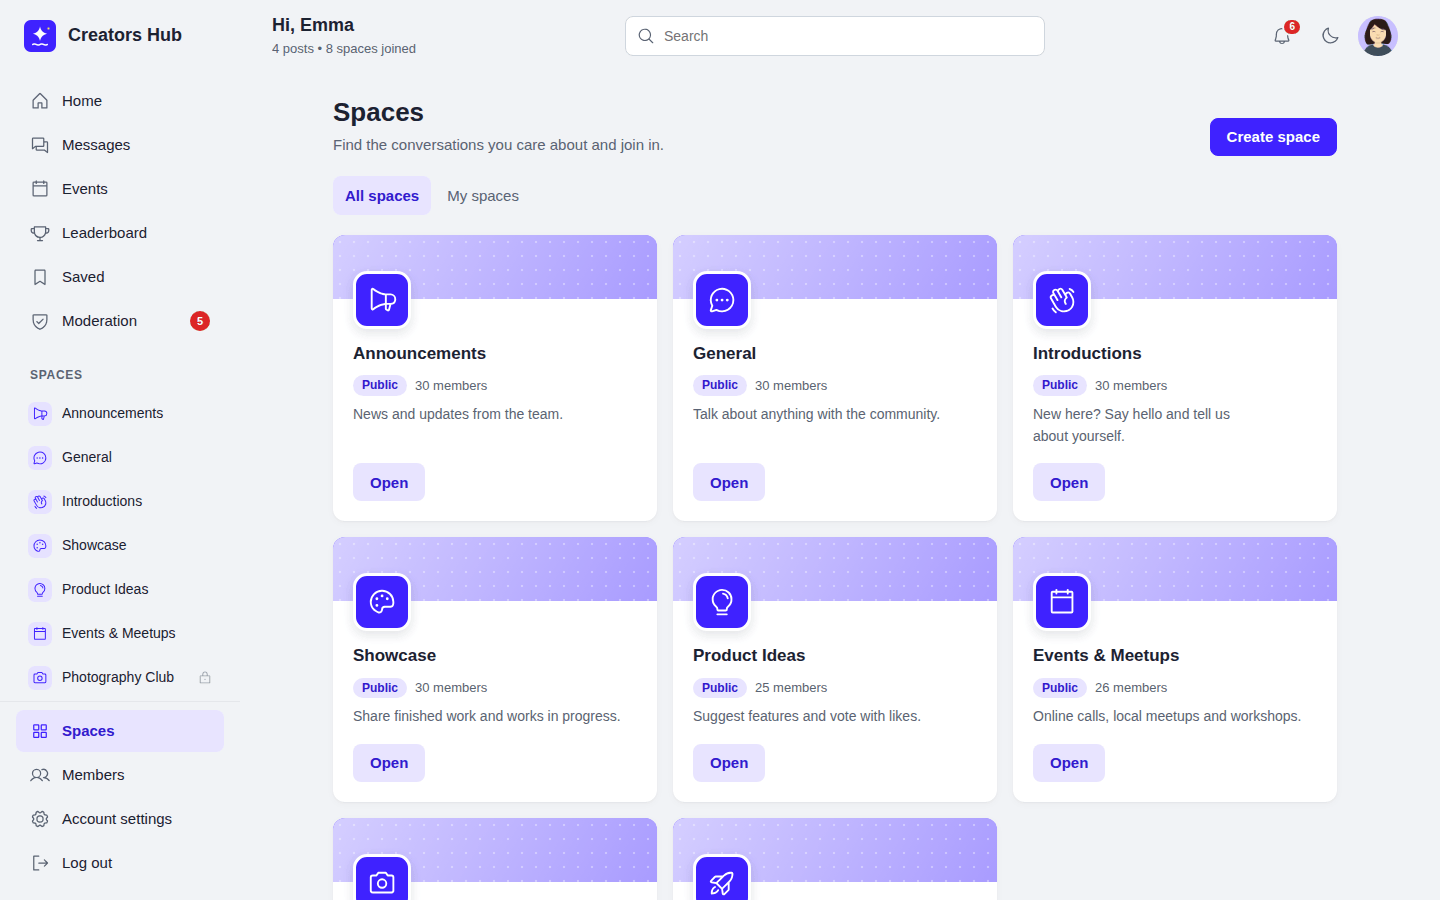Click the Product Ideas lightbulb sidebar icon

40,590
